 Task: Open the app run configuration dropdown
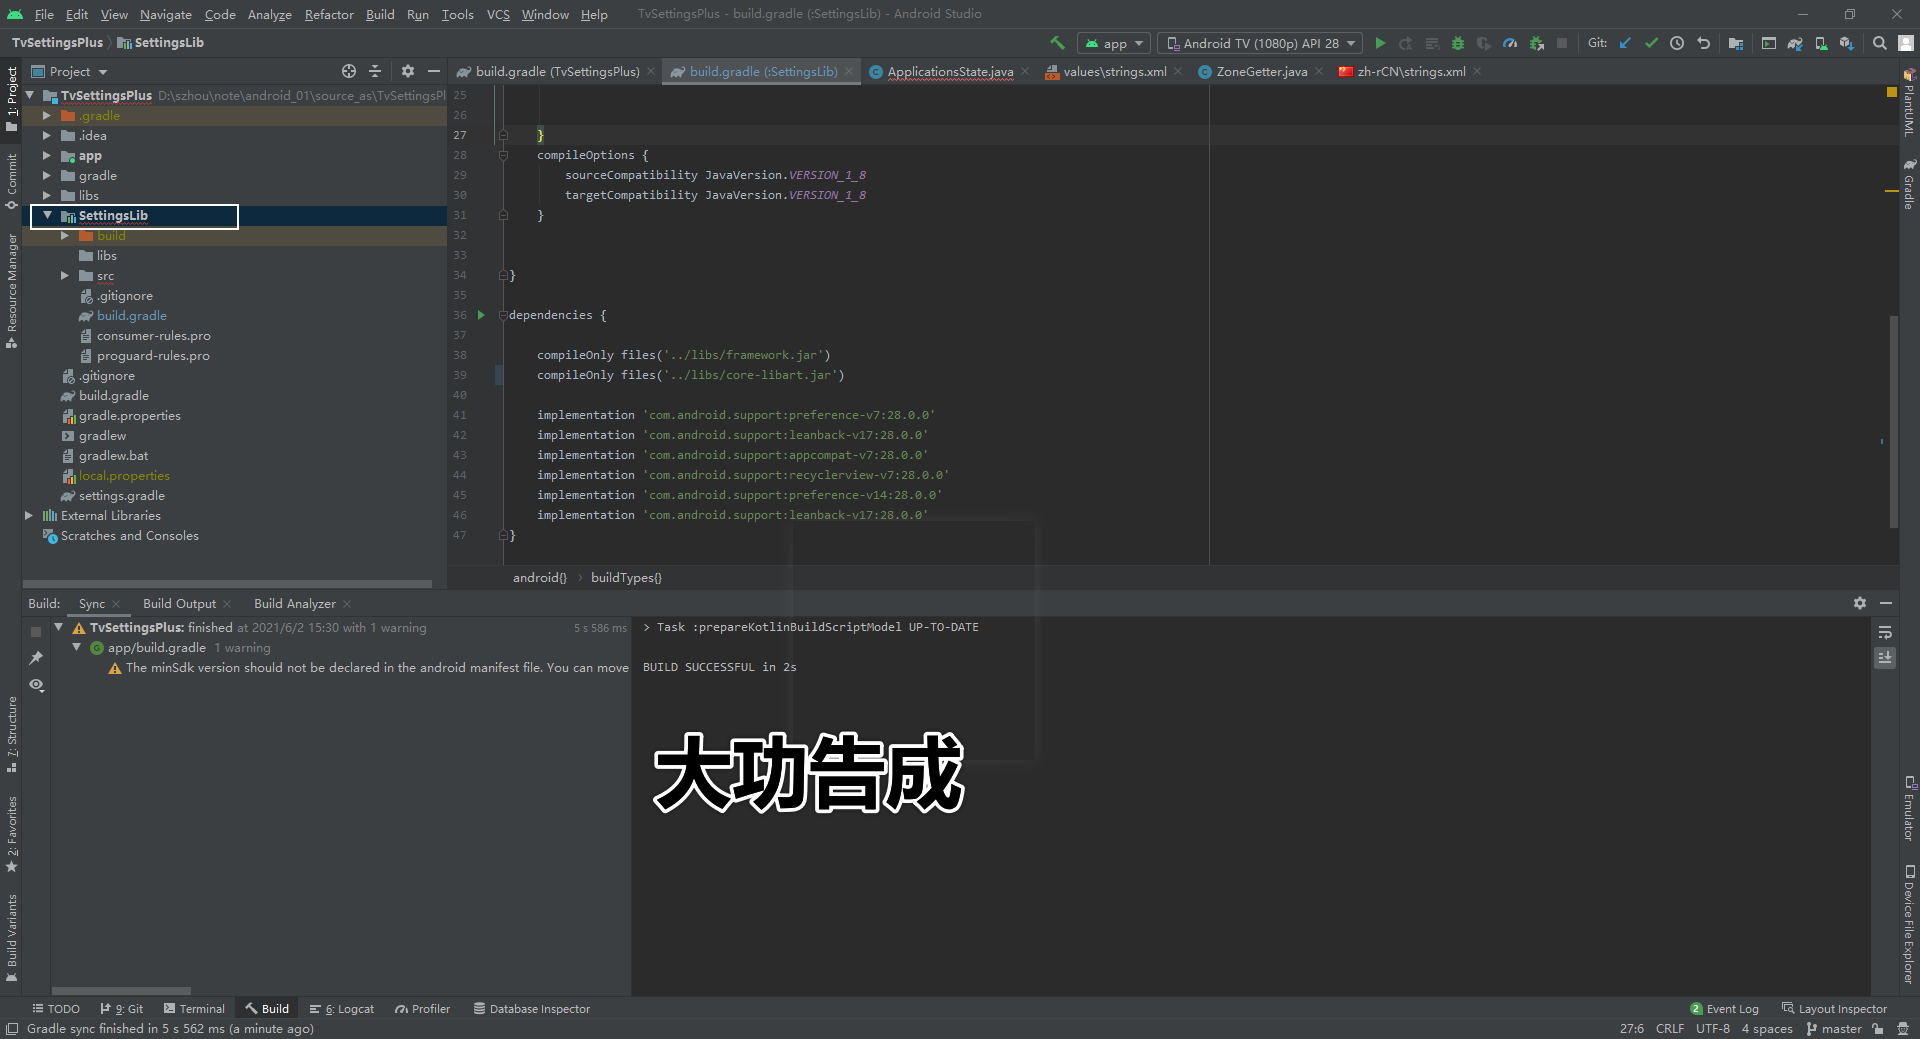pos(1112,43)
